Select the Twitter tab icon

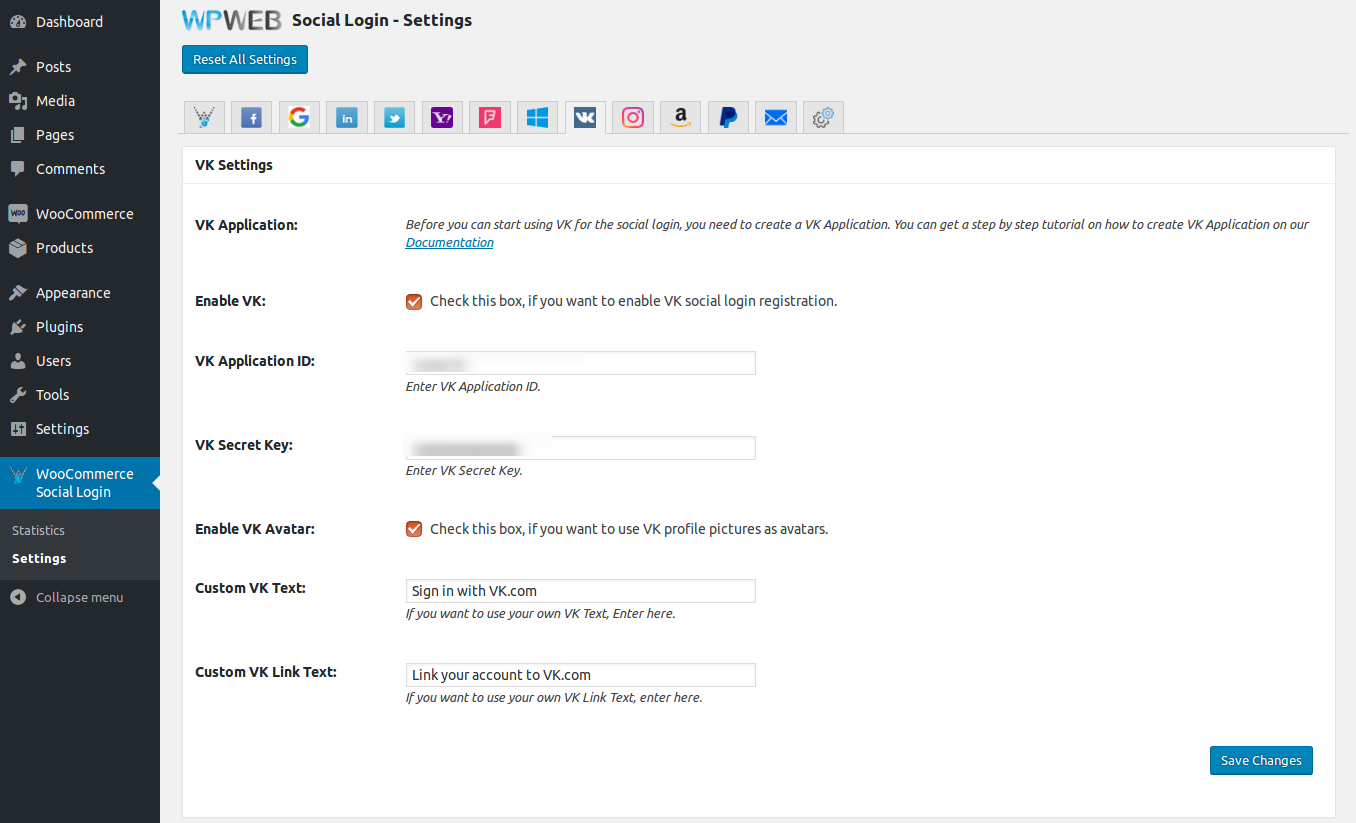pos(395,118)
